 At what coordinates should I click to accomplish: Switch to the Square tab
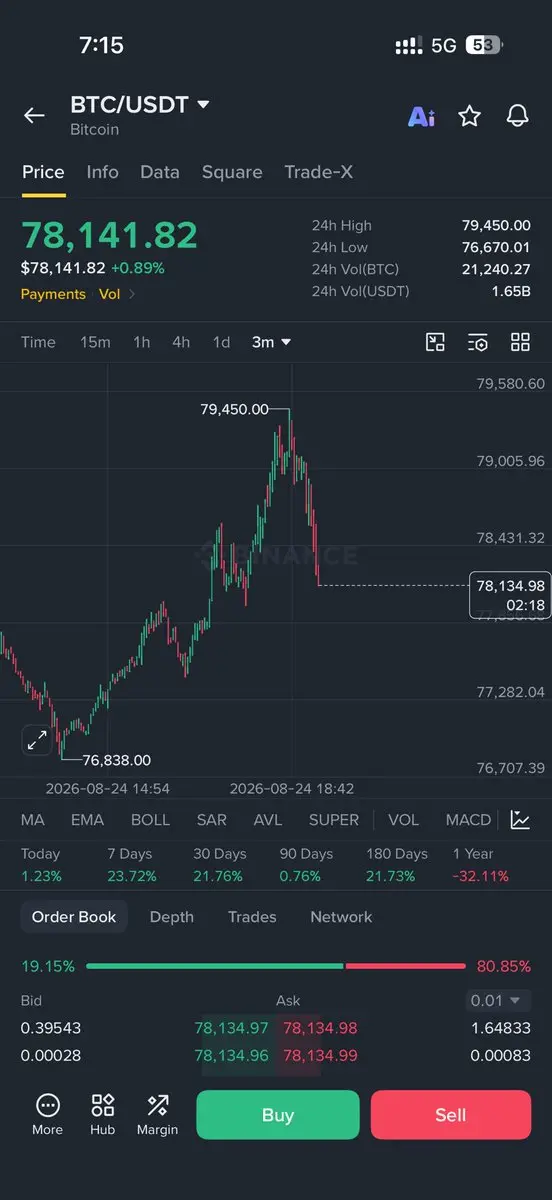point(232,172)
